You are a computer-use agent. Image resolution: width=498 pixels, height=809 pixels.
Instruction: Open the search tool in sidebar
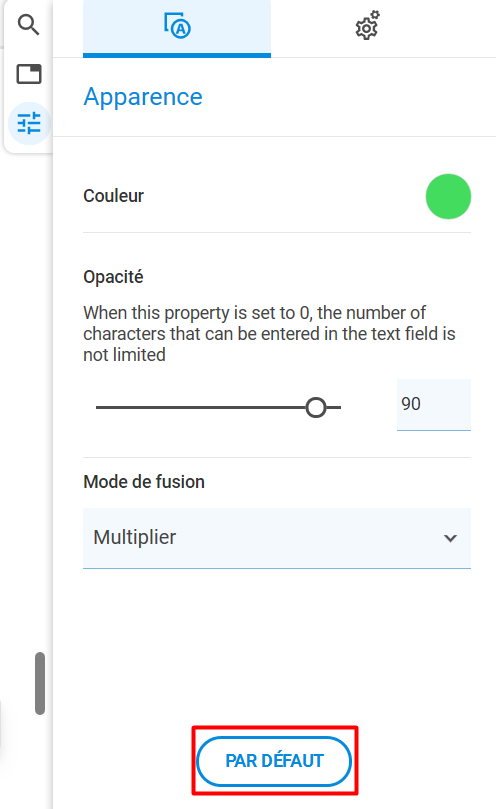pyautogui.click(x=28, y=24)
